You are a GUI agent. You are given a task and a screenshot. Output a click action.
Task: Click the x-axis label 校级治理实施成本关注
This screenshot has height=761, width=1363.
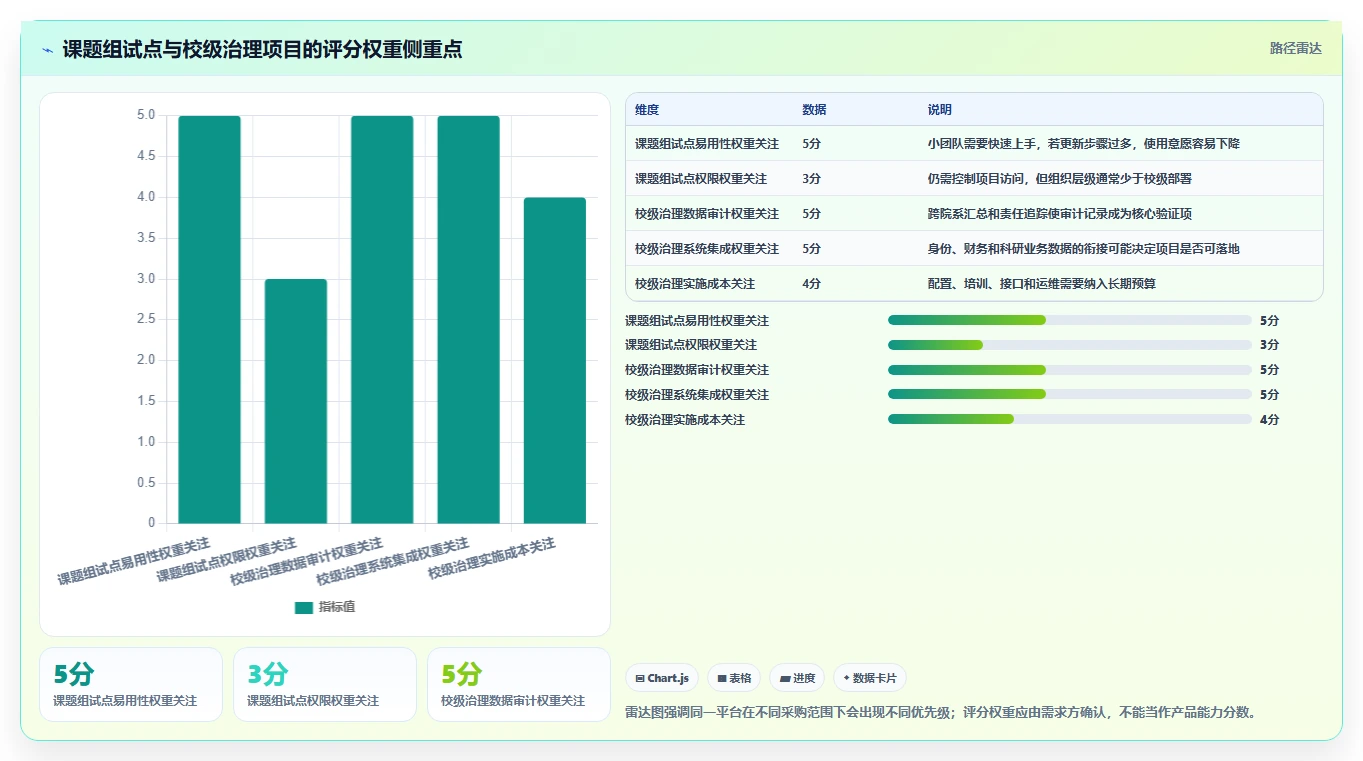pos(492,560)
